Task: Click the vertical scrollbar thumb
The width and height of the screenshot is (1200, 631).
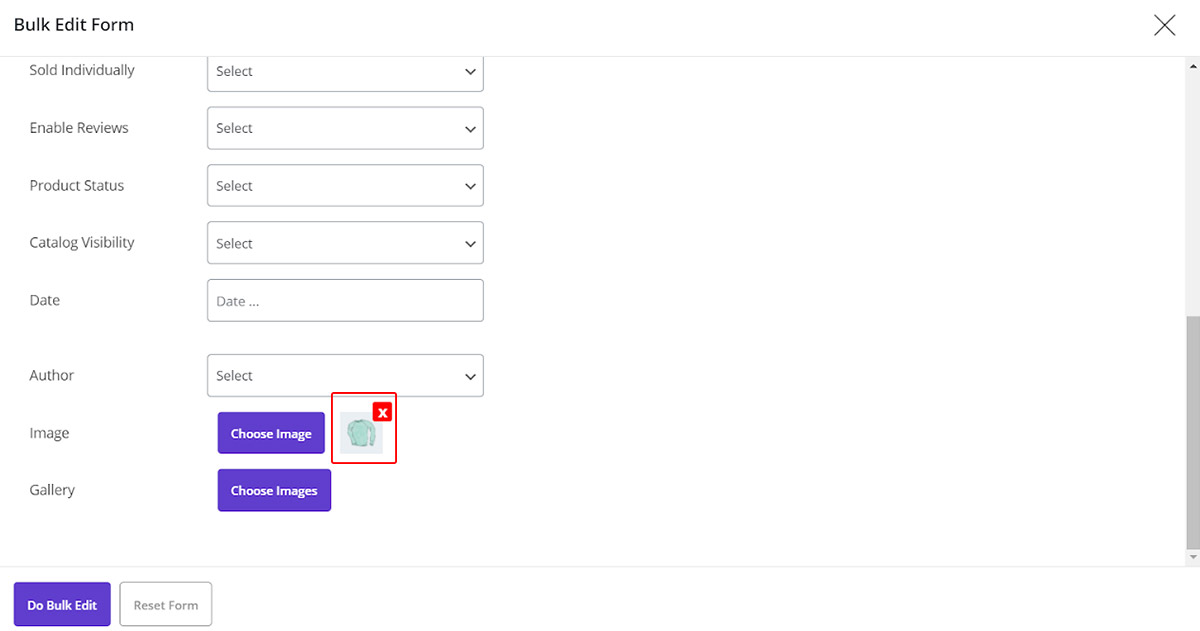Action: coord(1192,432)
